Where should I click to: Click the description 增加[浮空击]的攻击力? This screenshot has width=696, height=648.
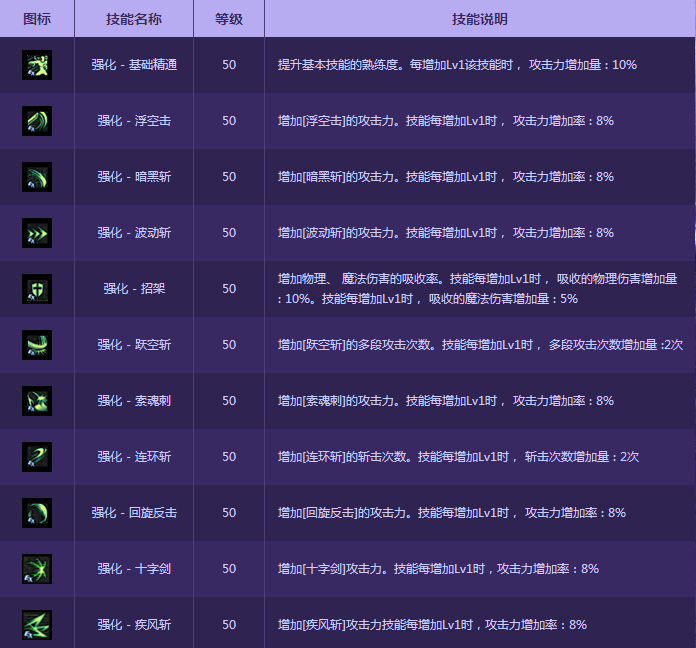coord(446,121)
